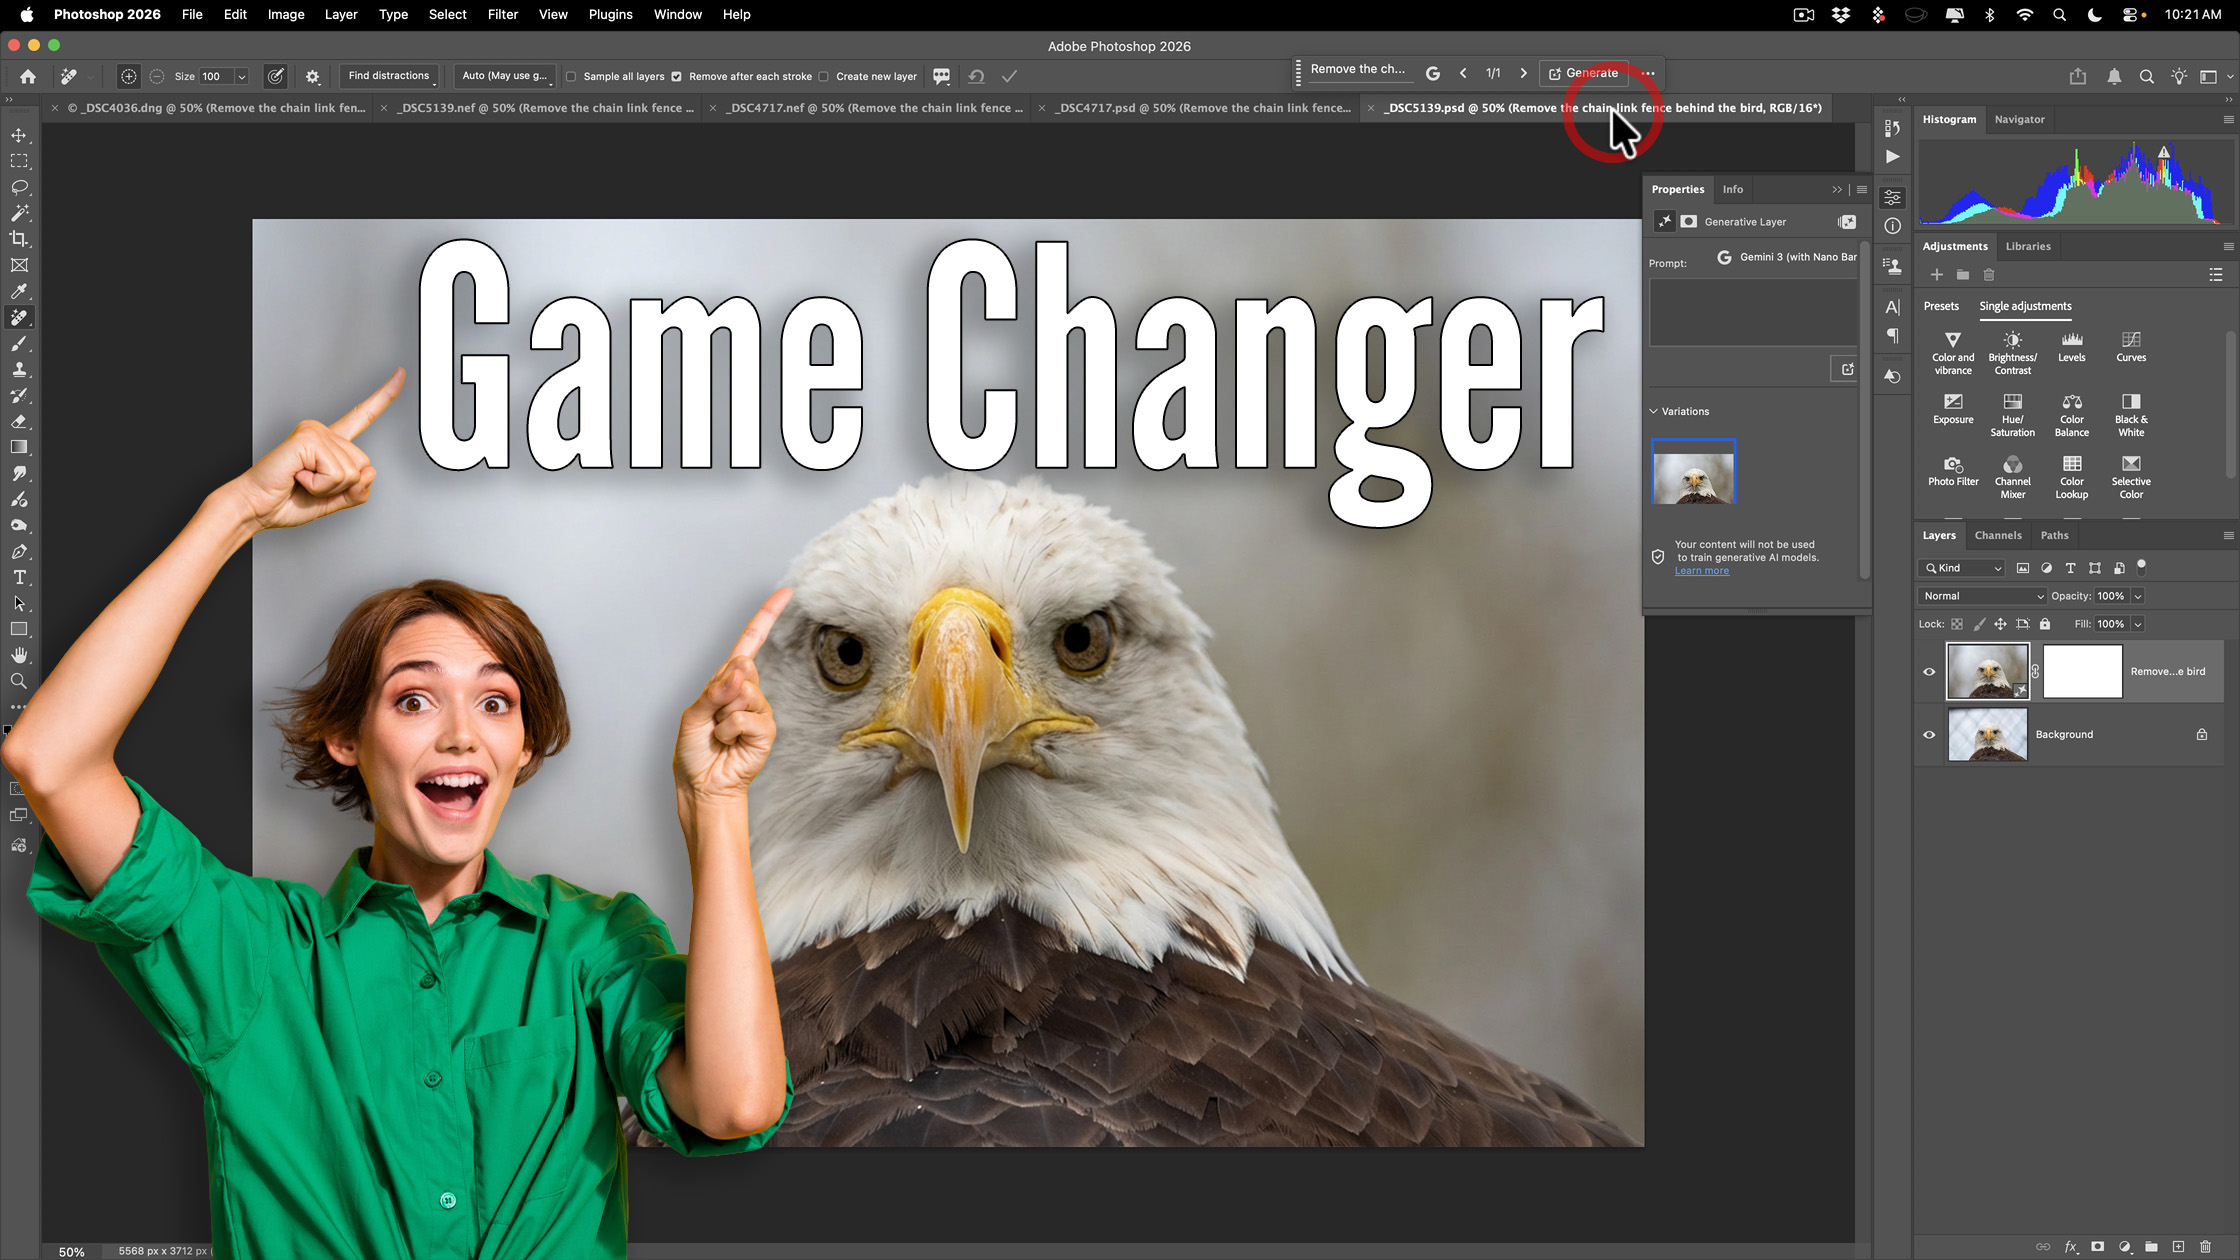2240x1260 pixels.
Task: Open the brush Size dropdown
Action: [x=241, y=76]
